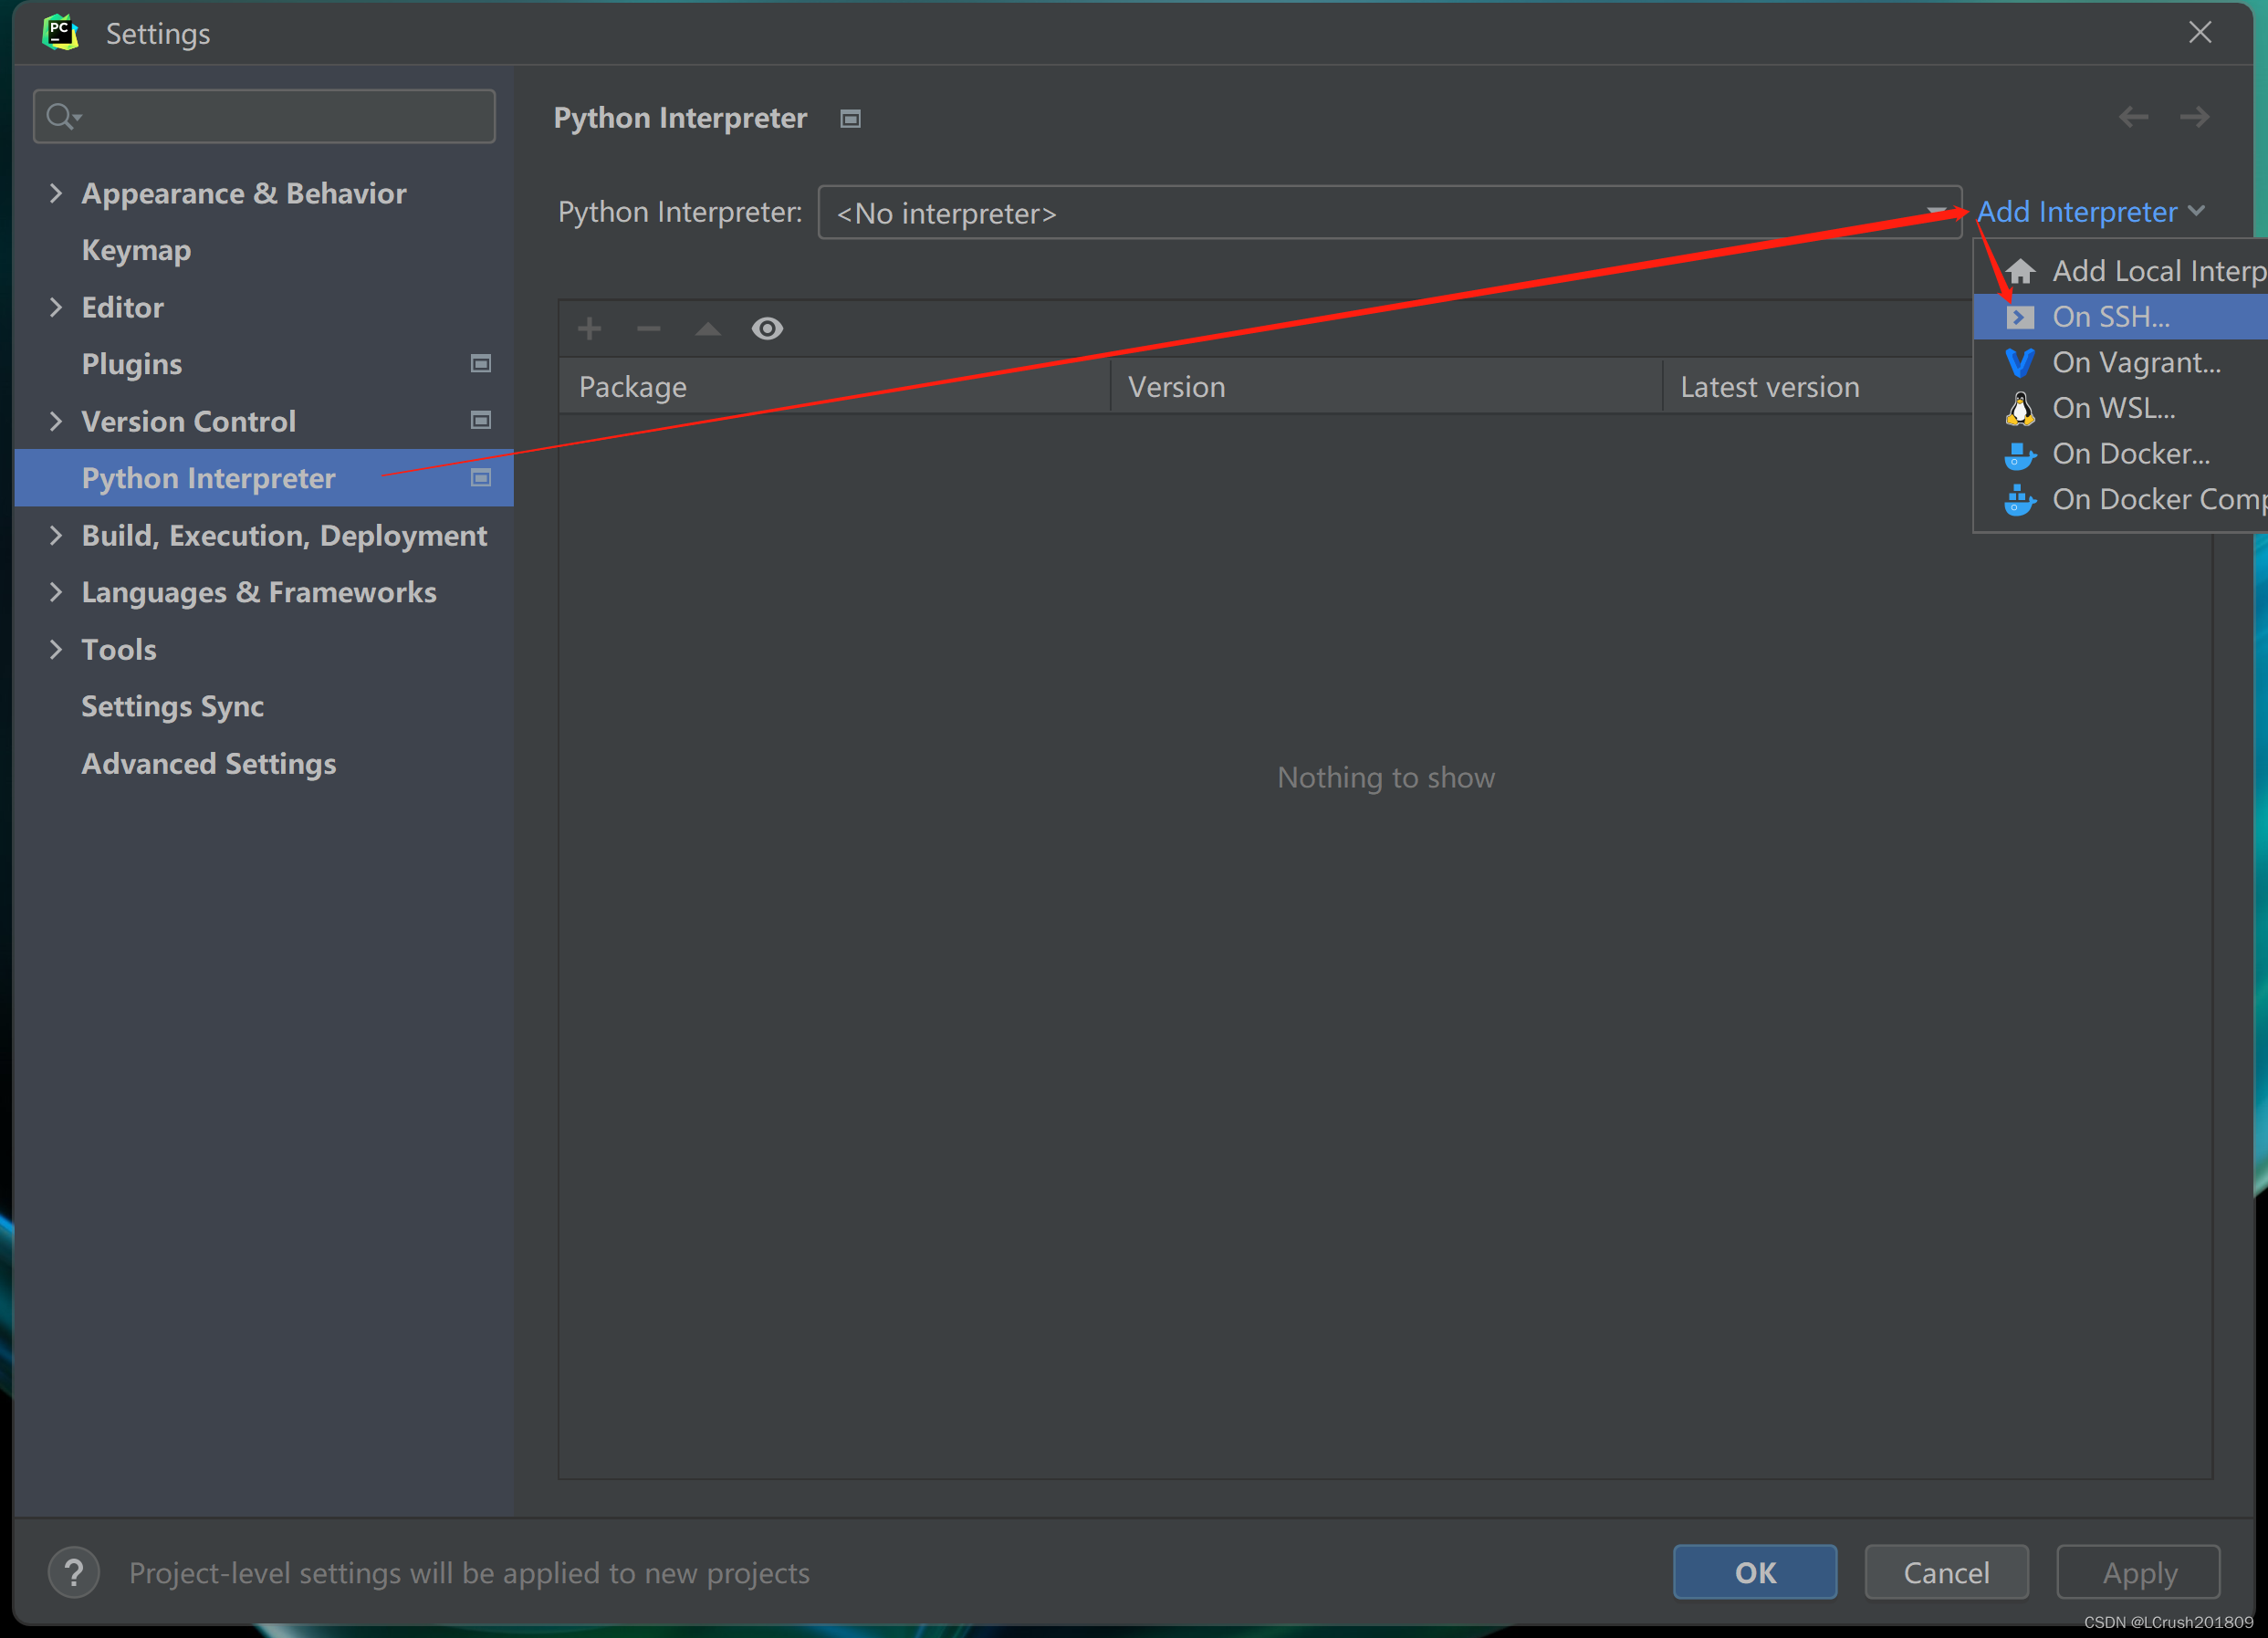
Task: Toggle show early releases eye icon
Action: pyautogui.click(x=767, y=328)
